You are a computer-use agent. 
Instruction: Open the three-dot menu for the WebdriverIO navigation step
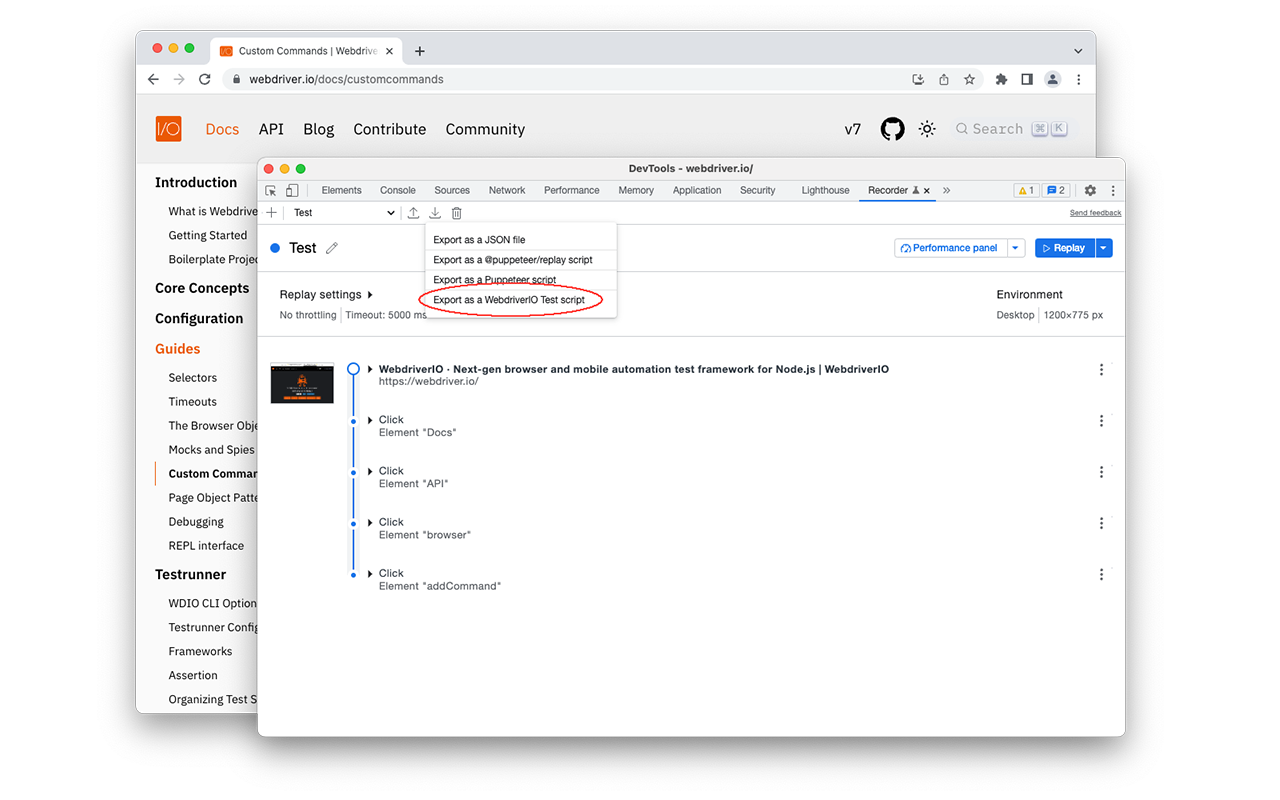point(1101,370)
